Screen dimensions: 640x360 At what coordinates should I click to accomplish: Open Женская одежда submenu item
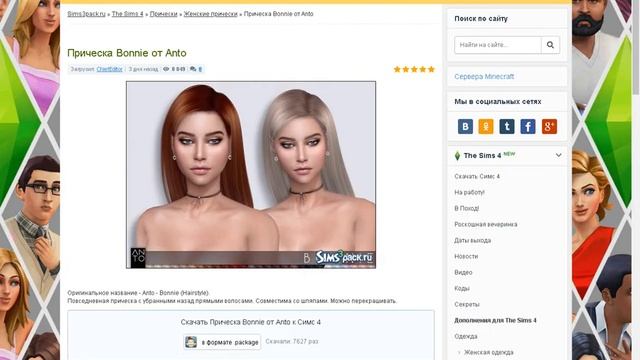489,352
